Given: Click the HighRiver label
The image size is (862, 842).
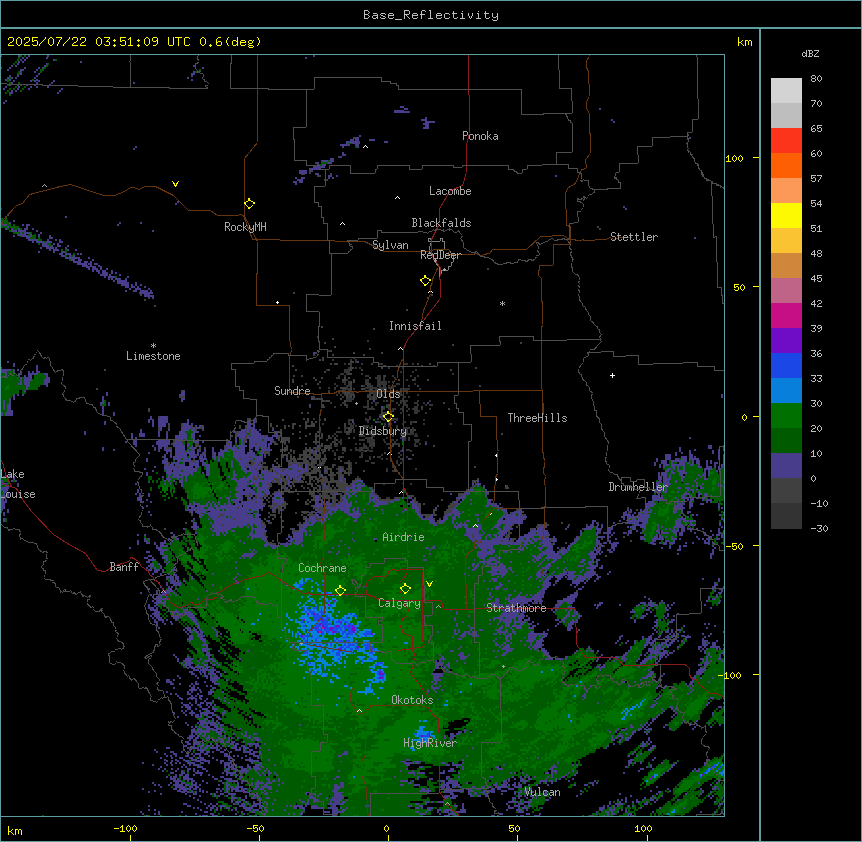Looking at the screenshot, I should (430, 743).
